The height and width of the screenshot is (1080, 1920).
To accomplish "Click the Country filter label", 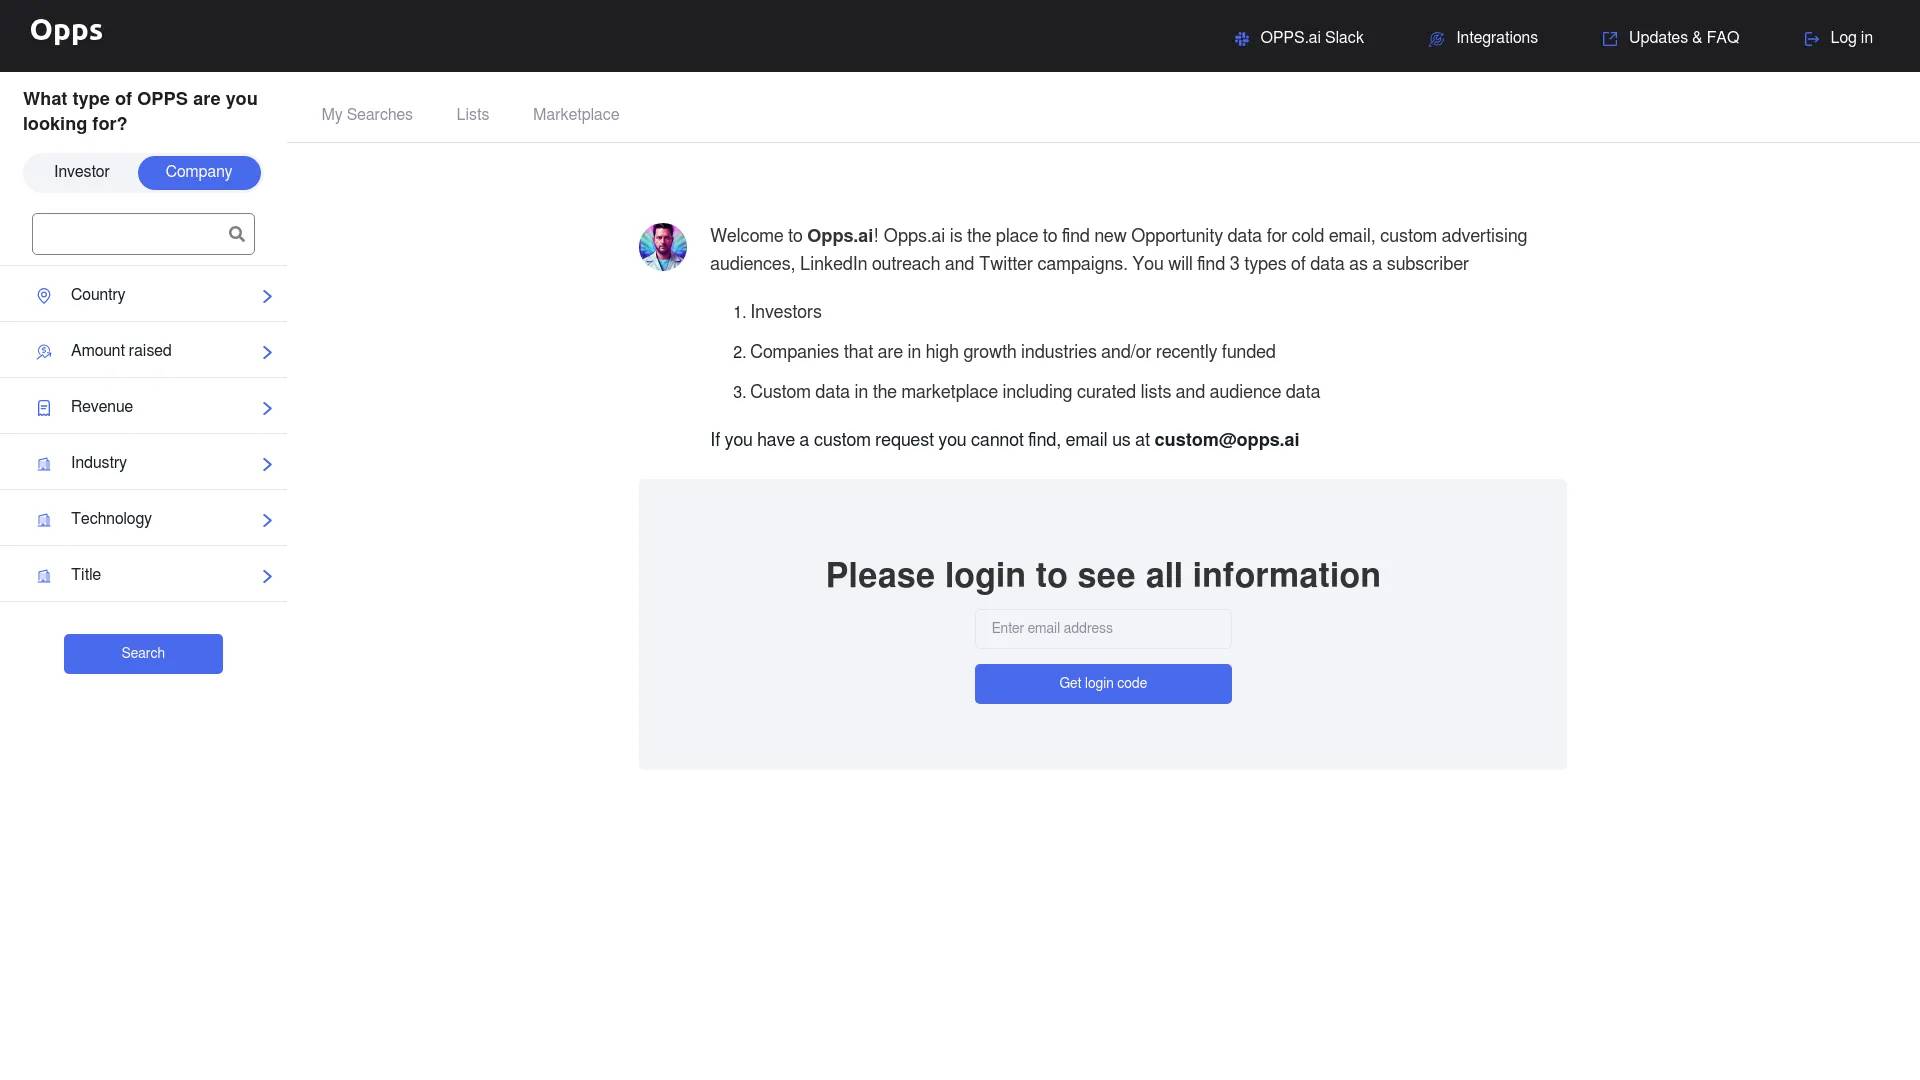I will tap(98, 295).
